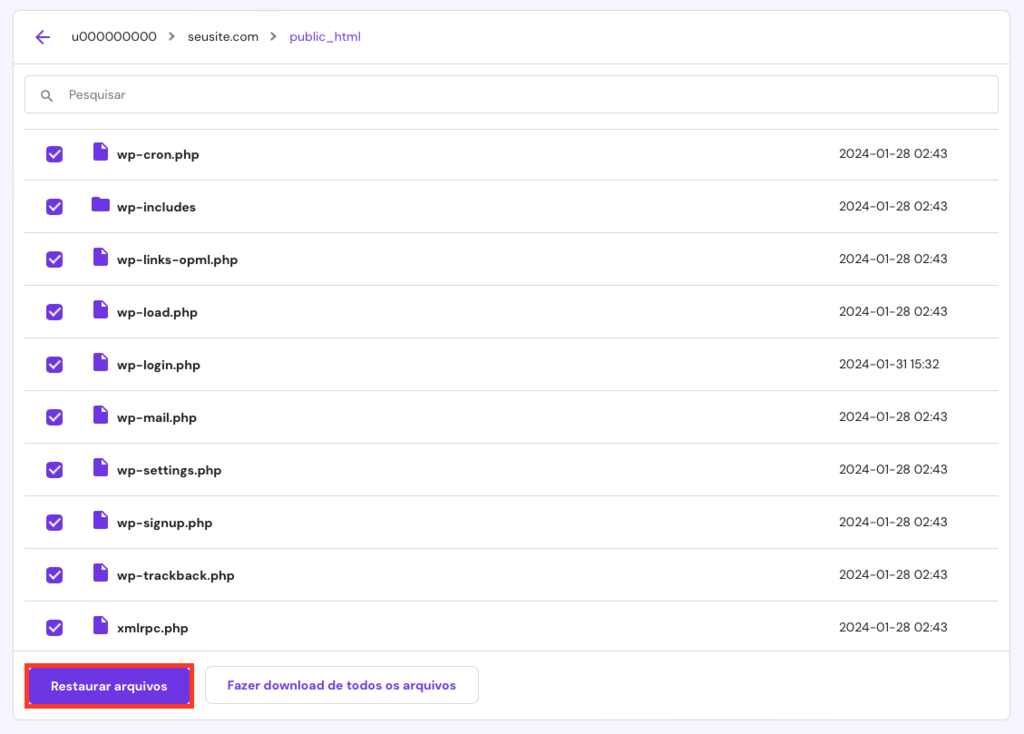Click the wp-includes folder icon

[x=100, y=206]
